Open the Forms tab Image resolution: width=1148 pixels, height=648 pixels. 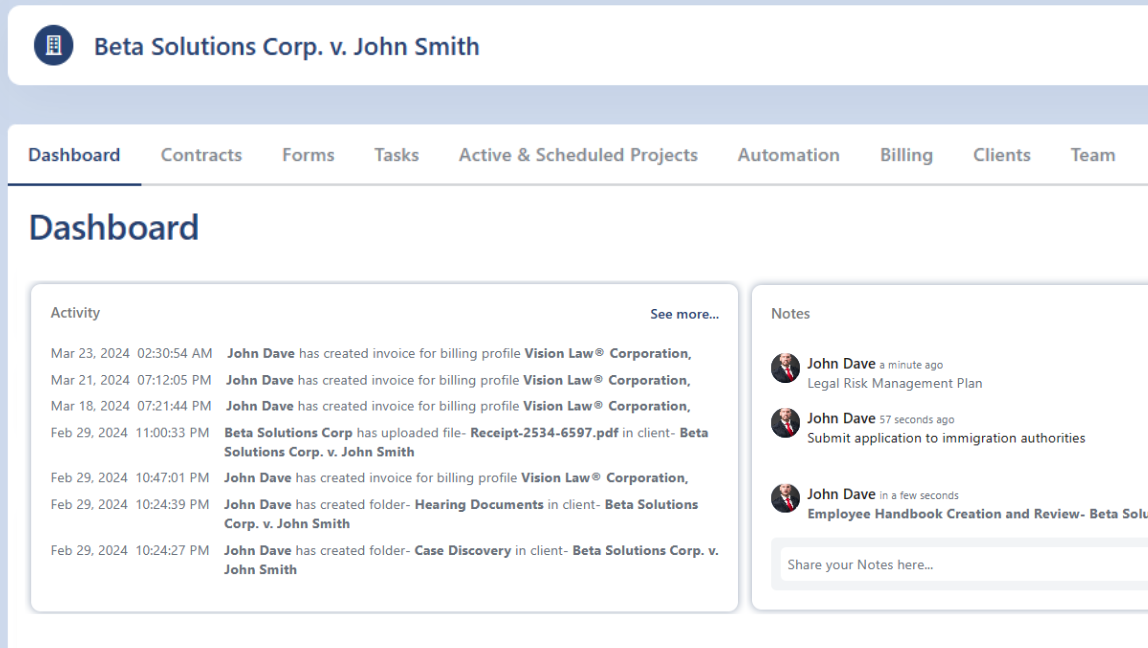pyautogui.click(x=307, y=155)
